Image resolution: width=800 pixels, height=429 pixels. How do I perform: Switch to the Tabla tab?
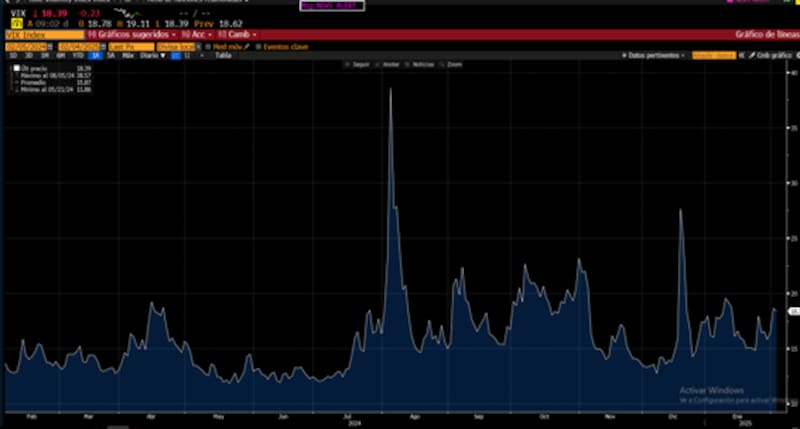point(223,56)
